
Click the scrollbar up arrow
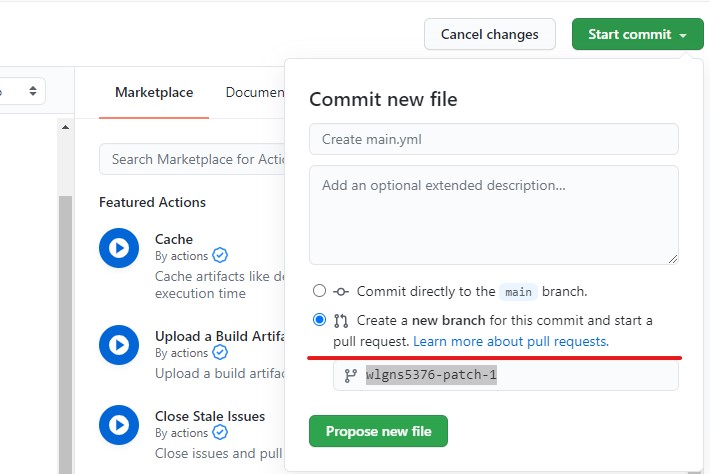(65, 127)
